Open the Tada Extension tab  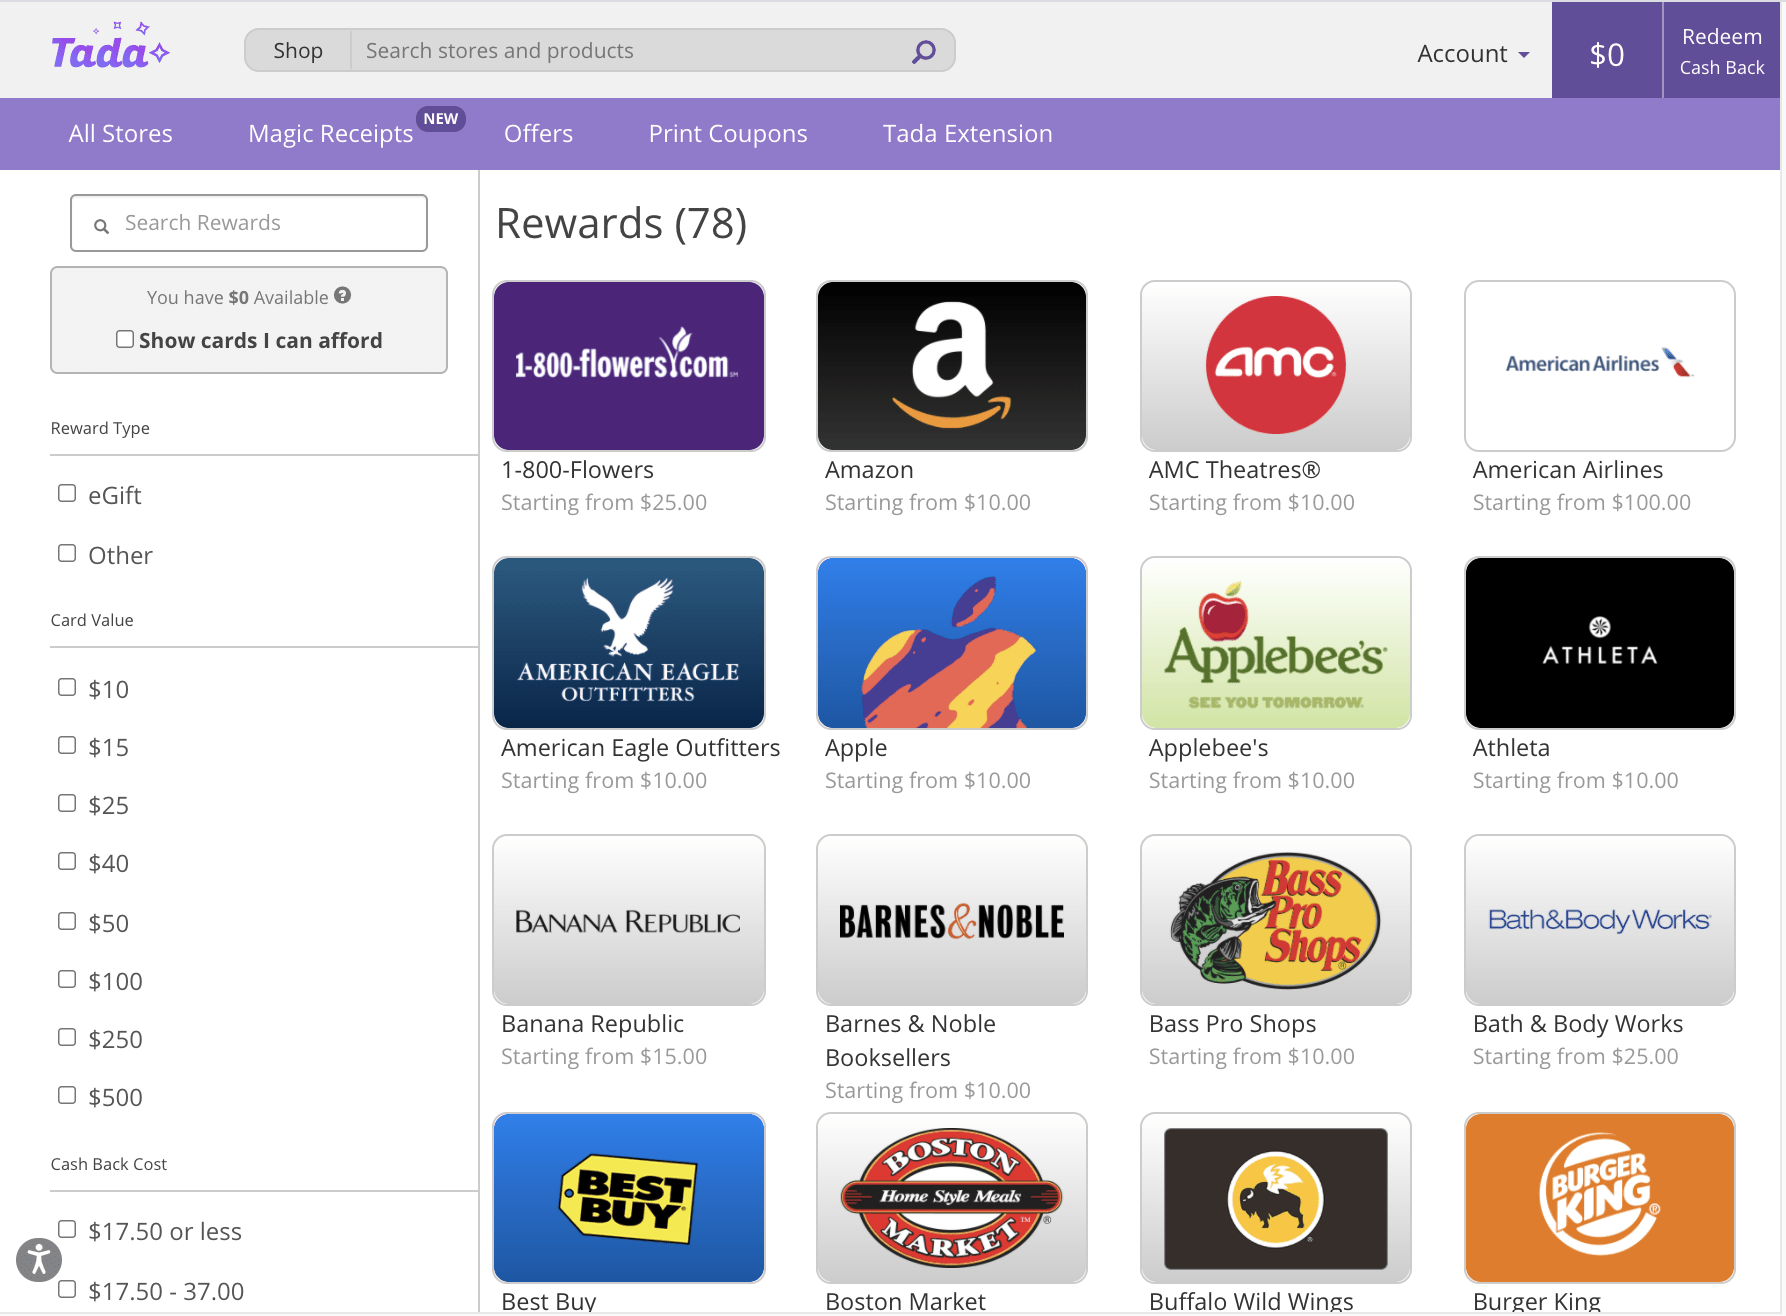click(x=968, y=134)
